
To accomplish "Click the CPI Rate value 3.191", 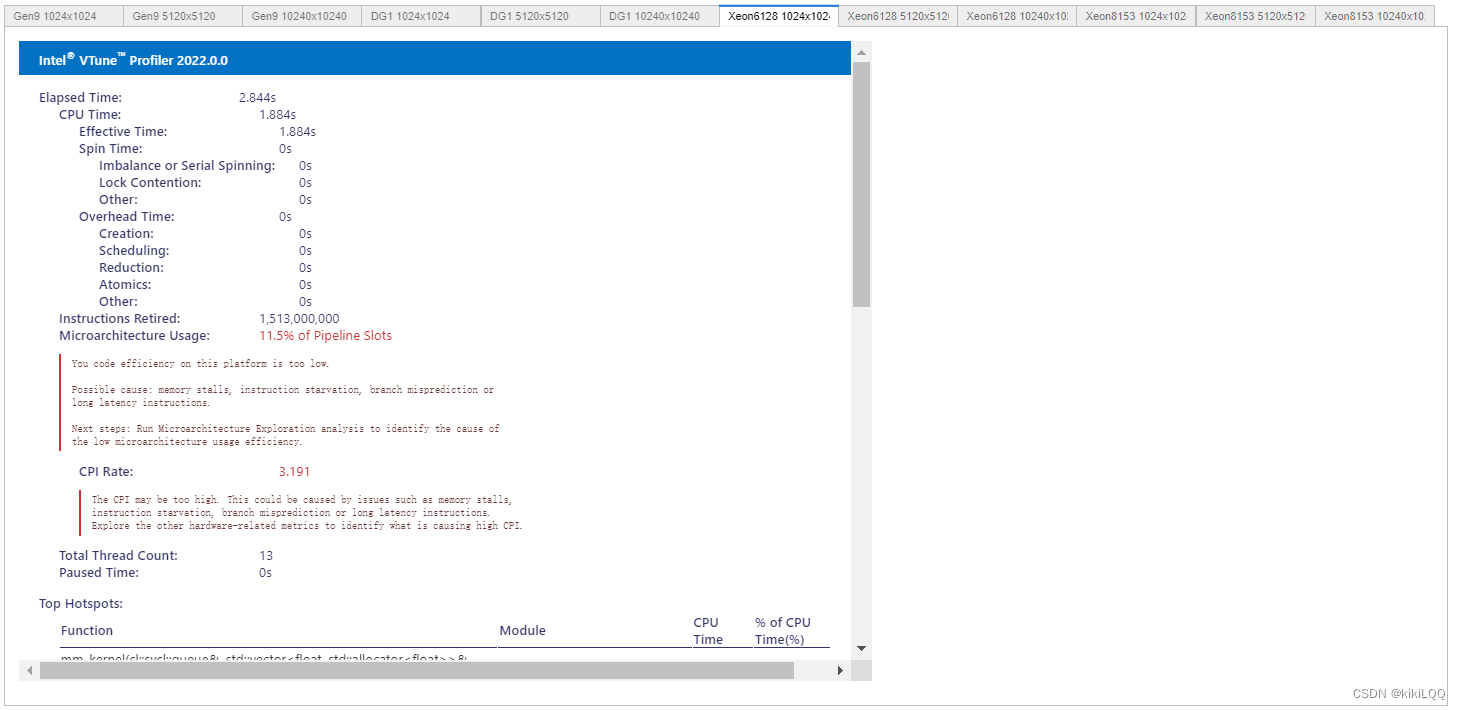I will (294, 472).
